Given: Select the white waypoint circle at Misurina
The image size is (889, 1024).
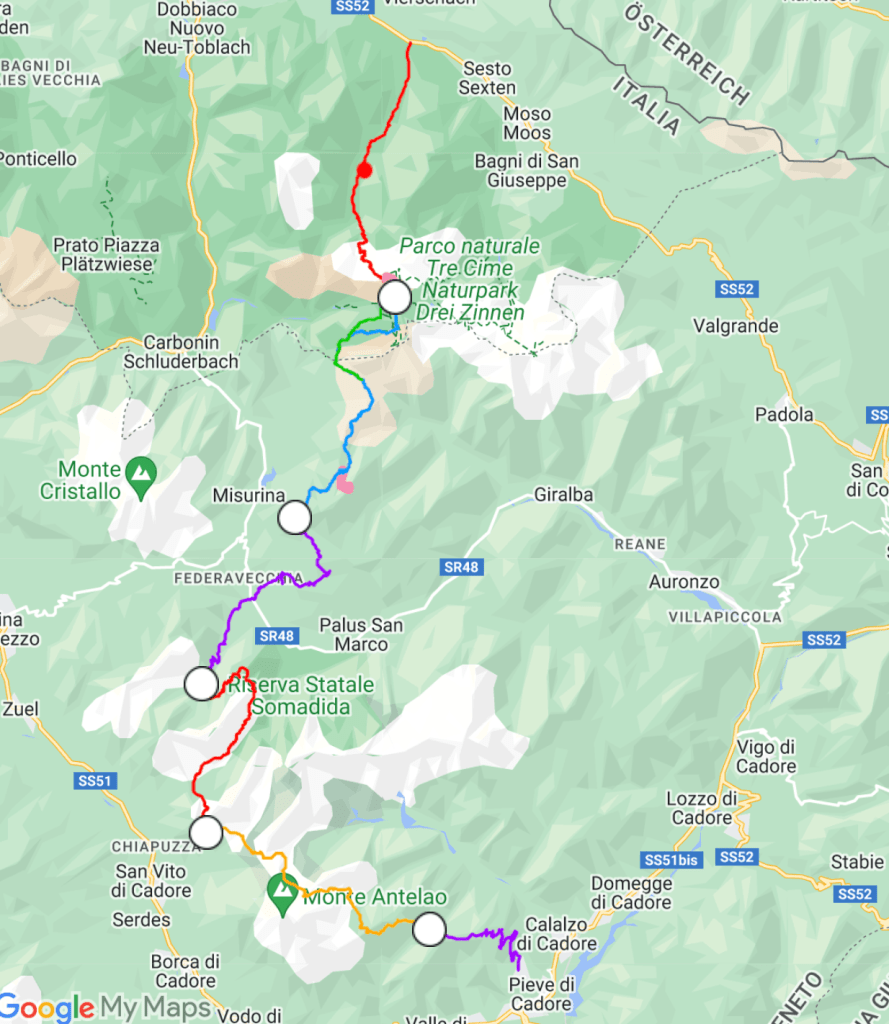Looking at the screenshot, I should (295, 518).
